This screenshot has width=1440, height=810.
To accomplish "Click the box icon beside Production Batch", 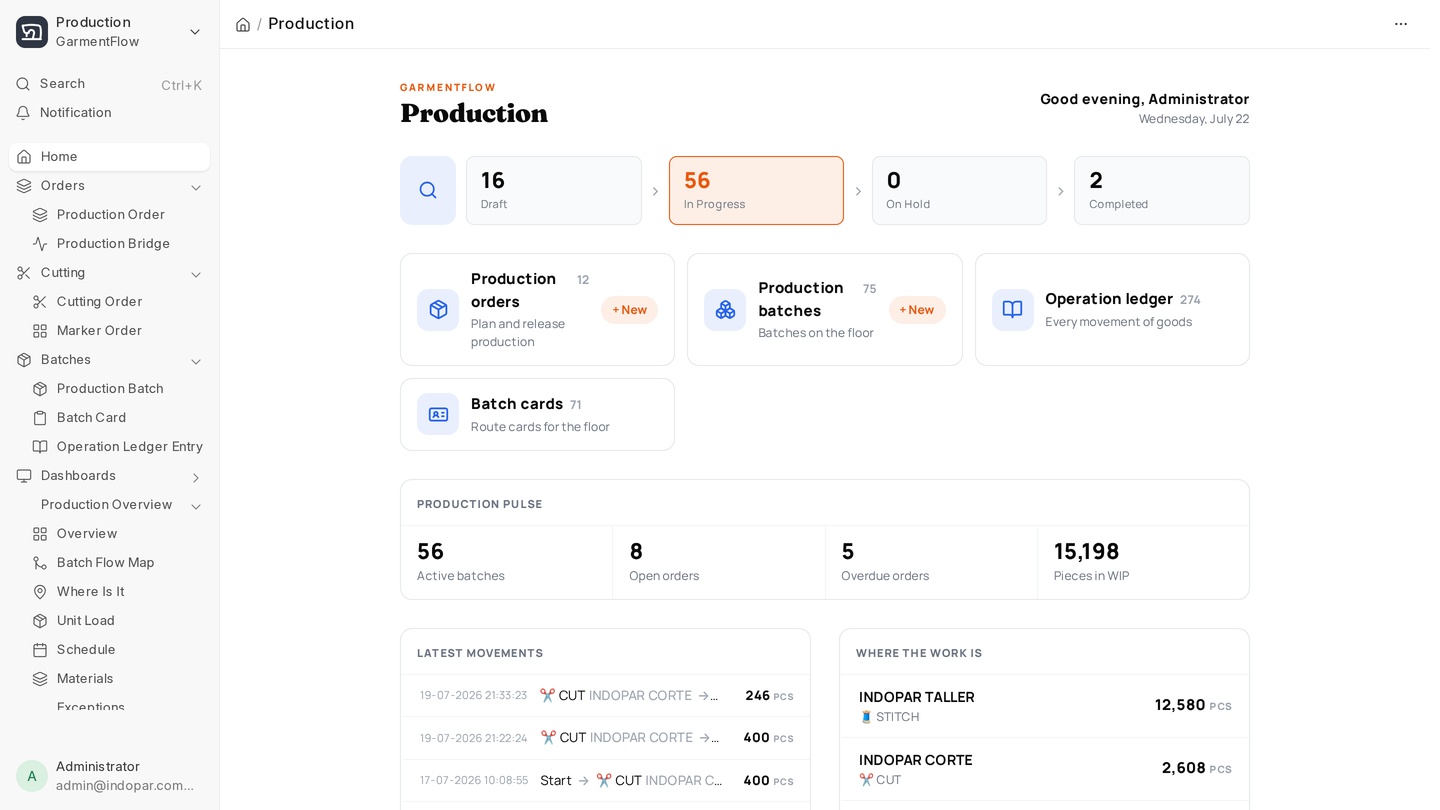I will [40, 389].
